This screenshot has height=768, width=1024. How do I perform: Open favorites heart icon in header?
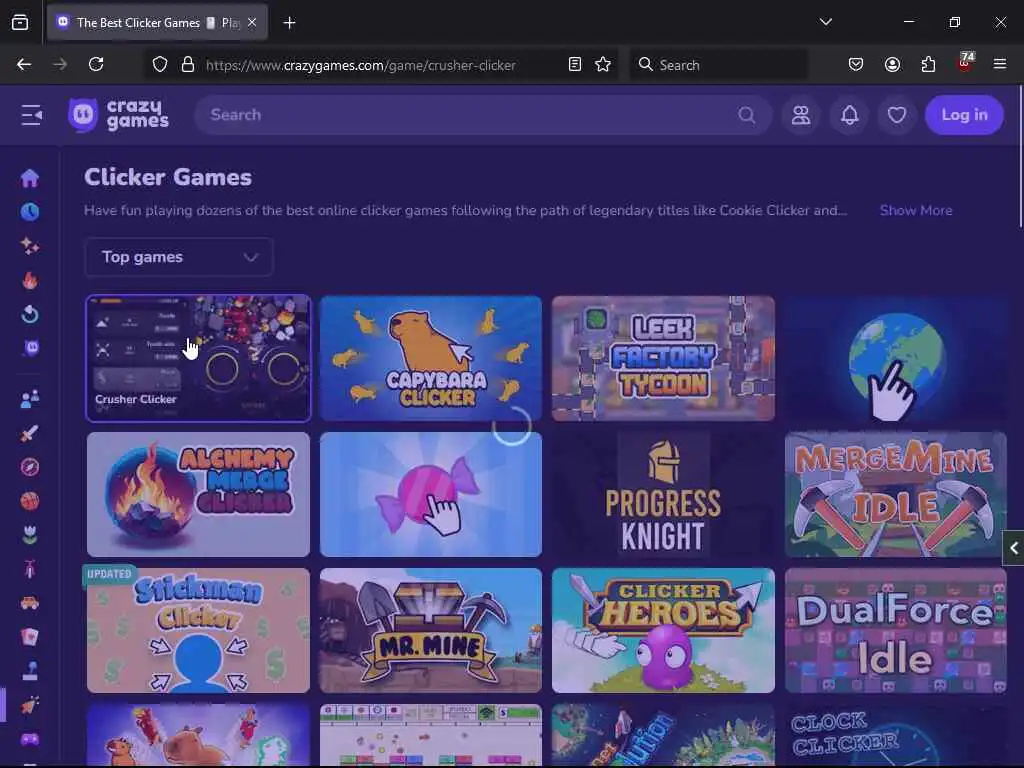(897, 115)
